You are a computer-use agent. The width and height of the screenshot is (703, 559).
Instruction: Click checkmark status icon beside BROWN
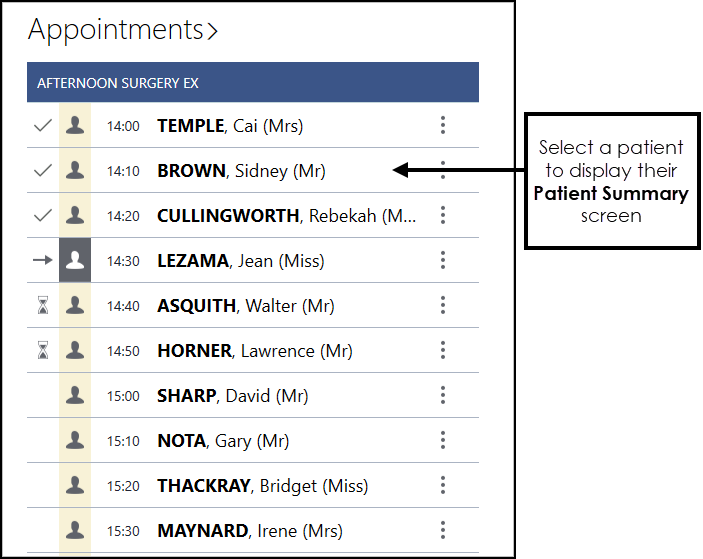tap(42, 171)
